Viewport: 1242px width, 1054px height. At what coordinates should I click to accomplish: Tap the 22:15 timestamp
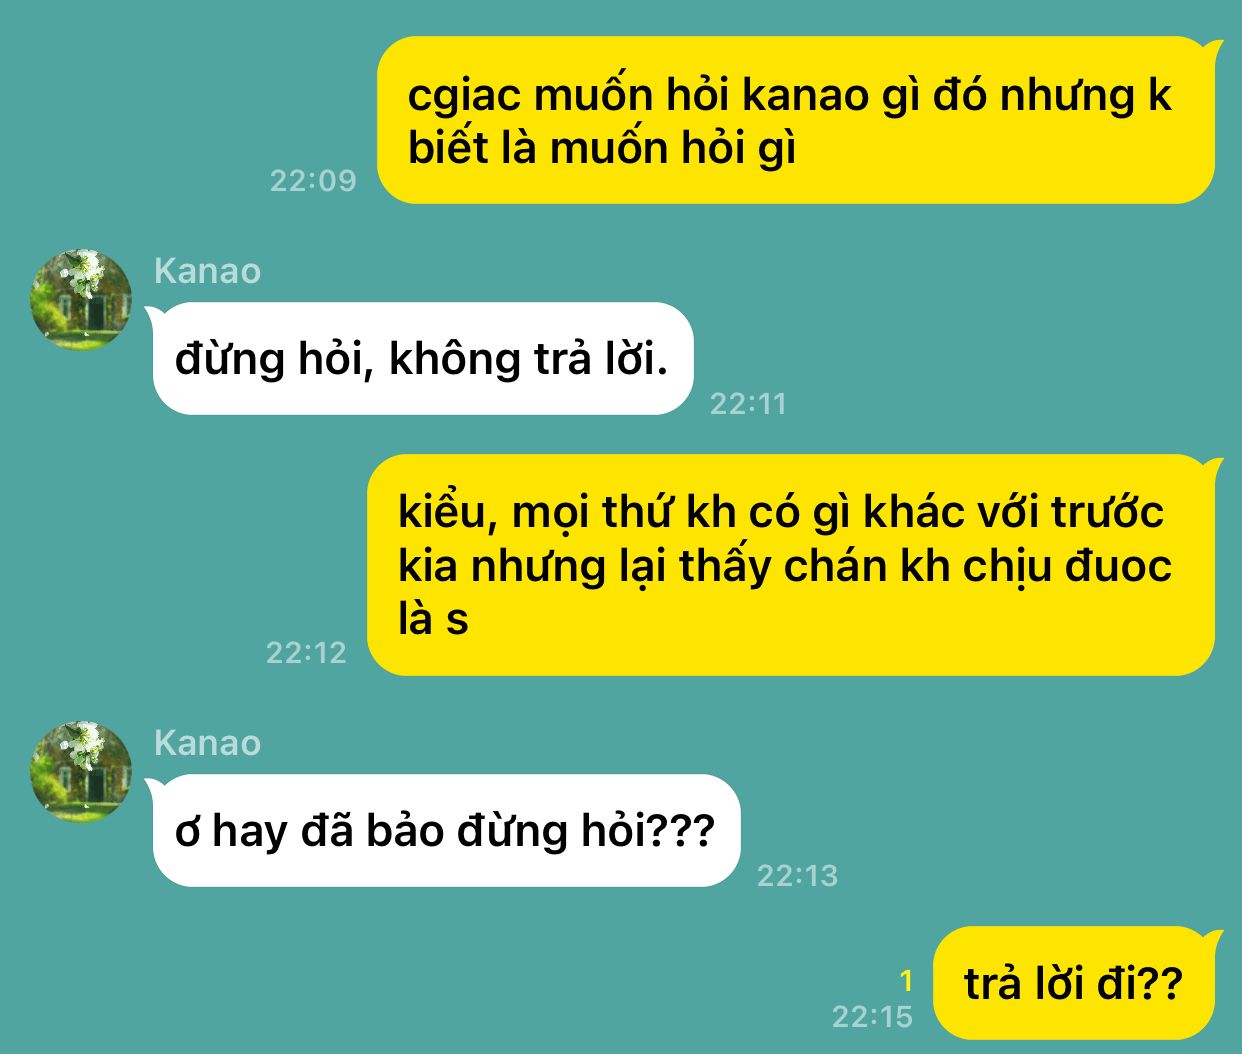click(872, 1017)
